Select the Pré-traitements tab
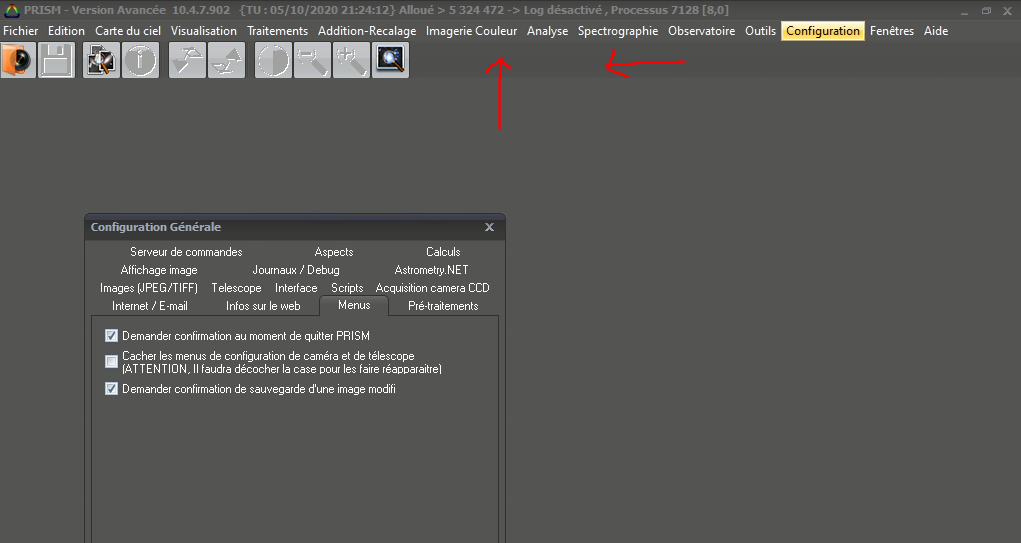 [443, 306]
